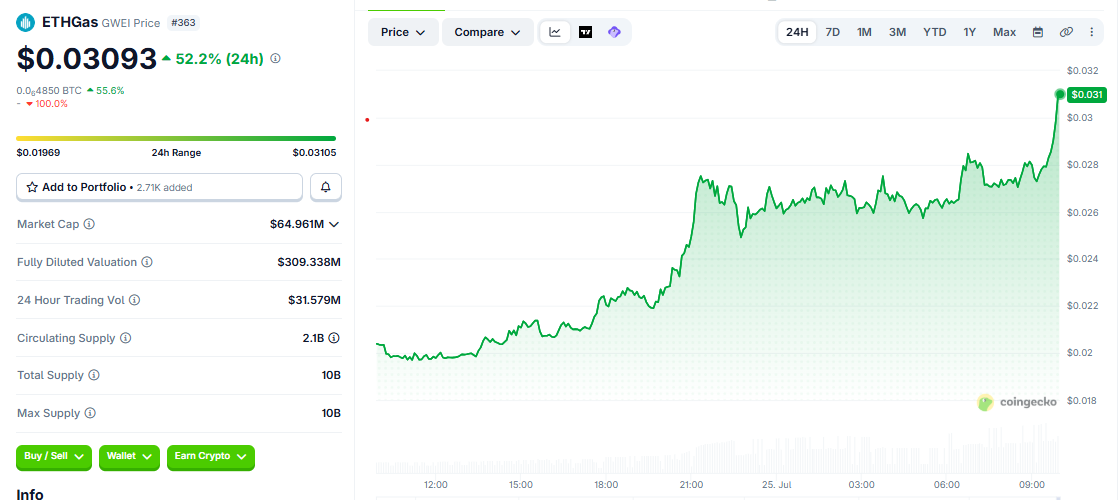Click the 55.6% BTC change text
The height and width of the screenshot is (500, 1118).
tap(111, 91)
